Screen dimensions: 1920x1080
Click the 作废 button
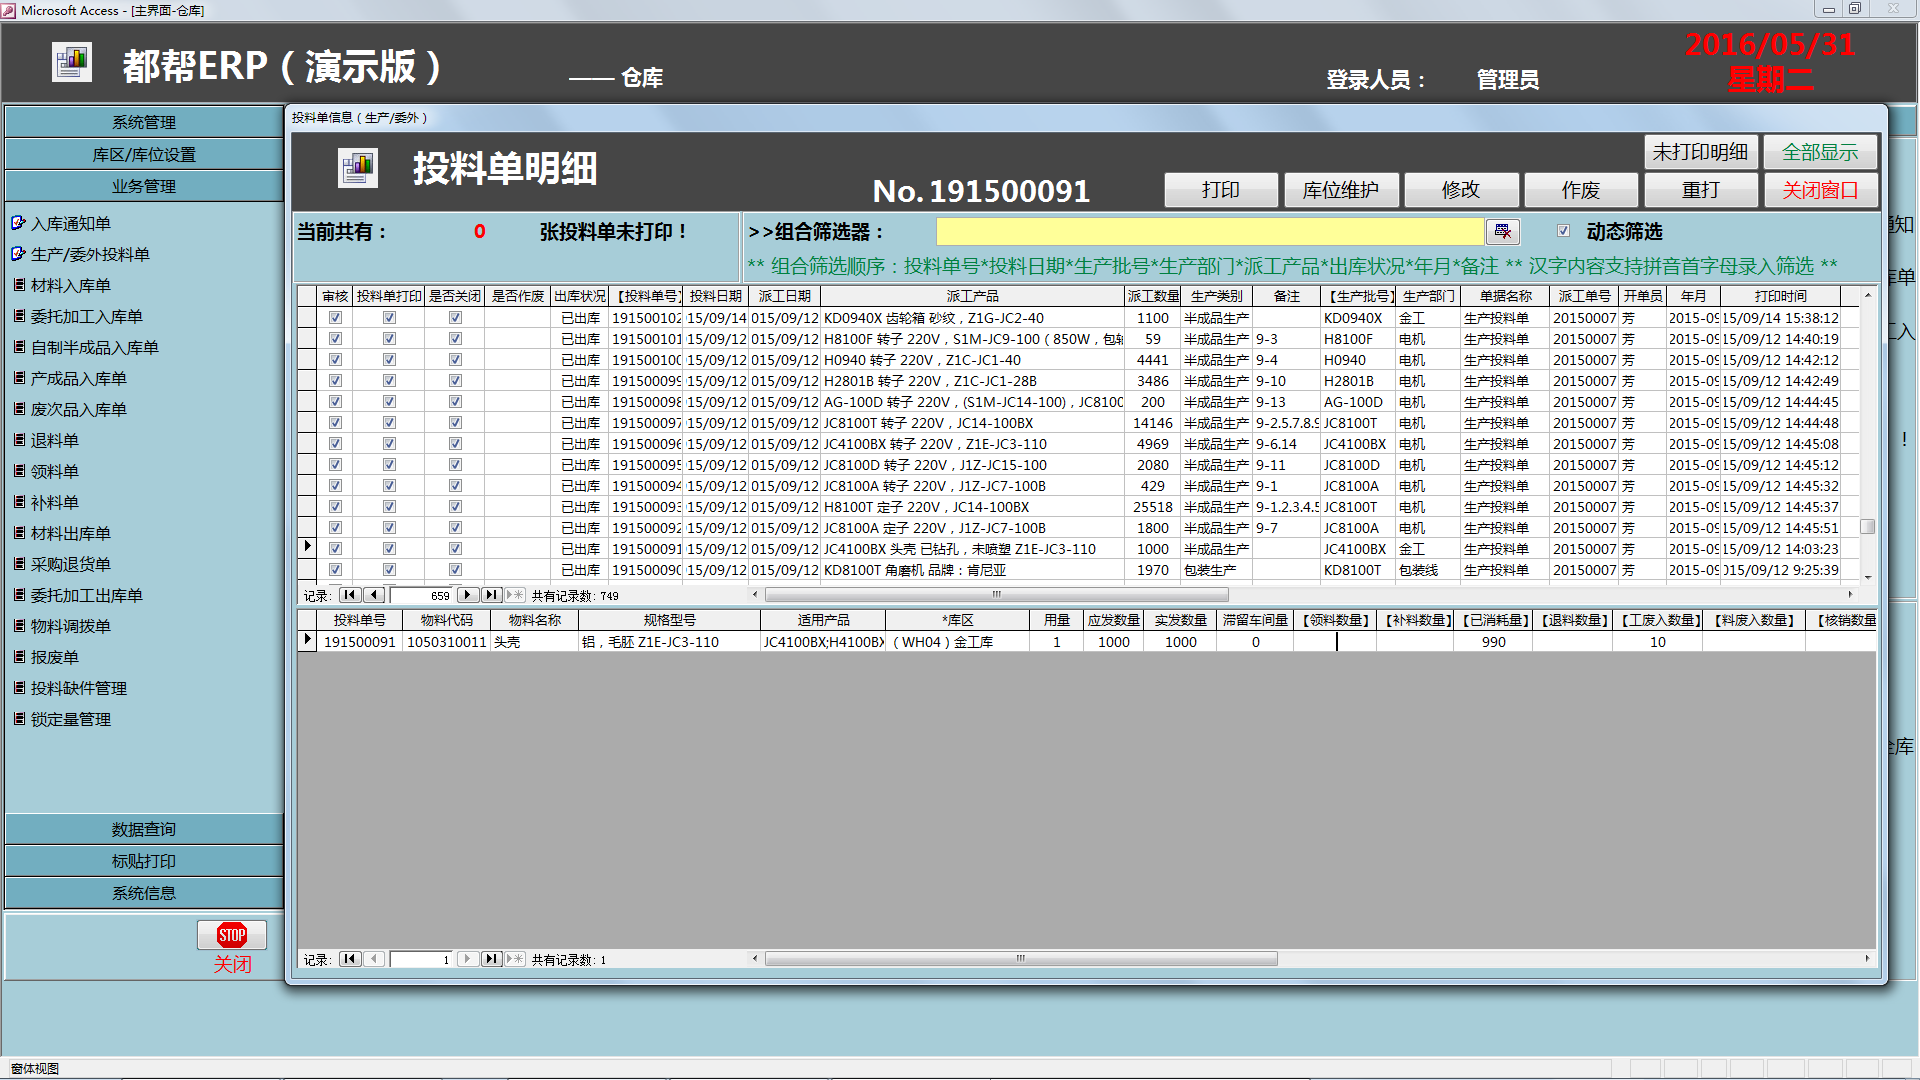[x=1581, y=190]
